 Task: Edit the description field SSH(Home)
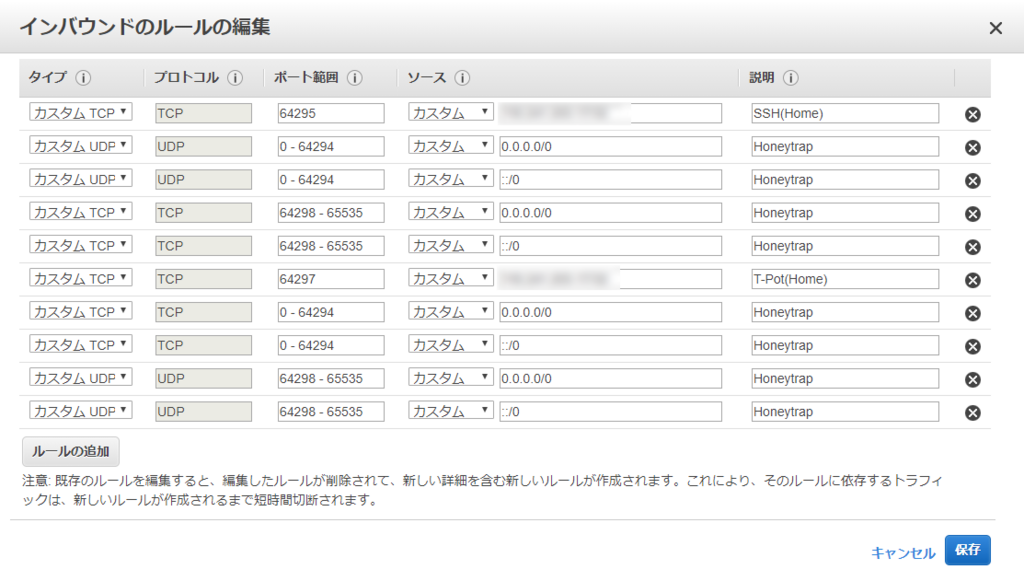[845, 113]
